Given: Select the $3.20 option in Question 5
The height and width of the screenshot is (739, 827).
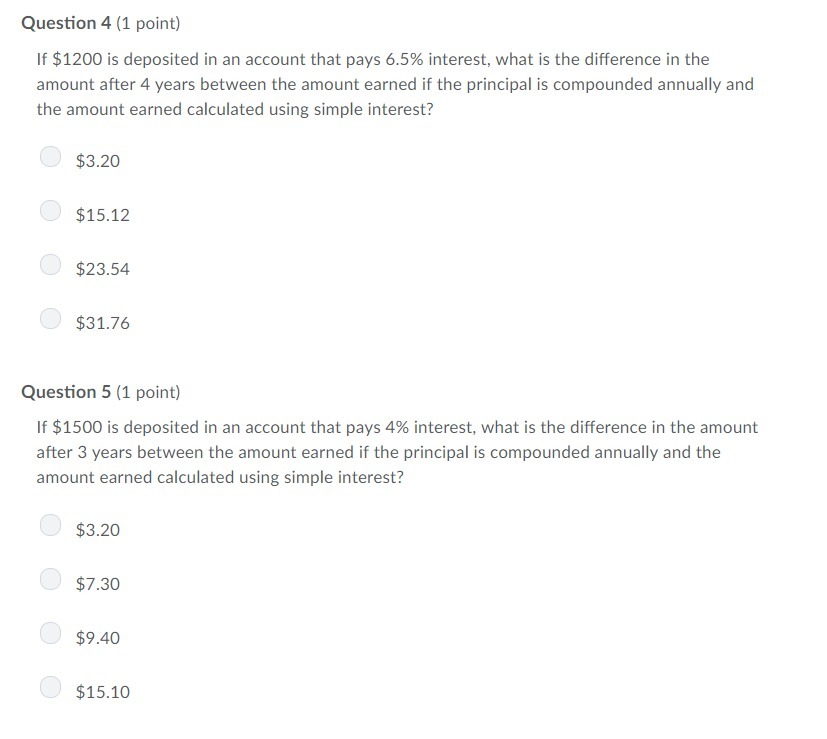Looking at the screenshot, I should coord(51,525).
